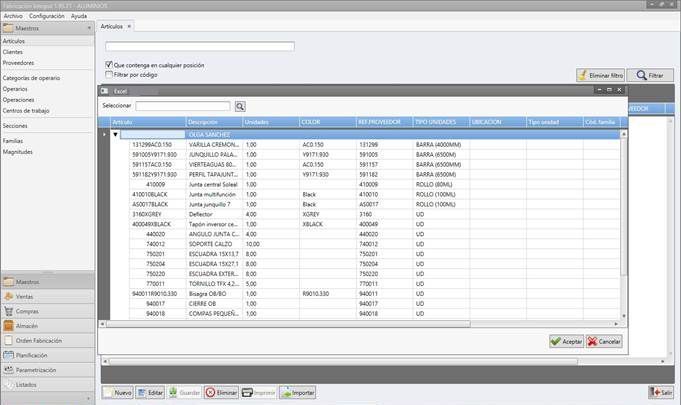The height and width of the screenshot is (405, 681).
Task: Sort by the TIPO UNIDADES column header
Action: click(x=441, y=122)
